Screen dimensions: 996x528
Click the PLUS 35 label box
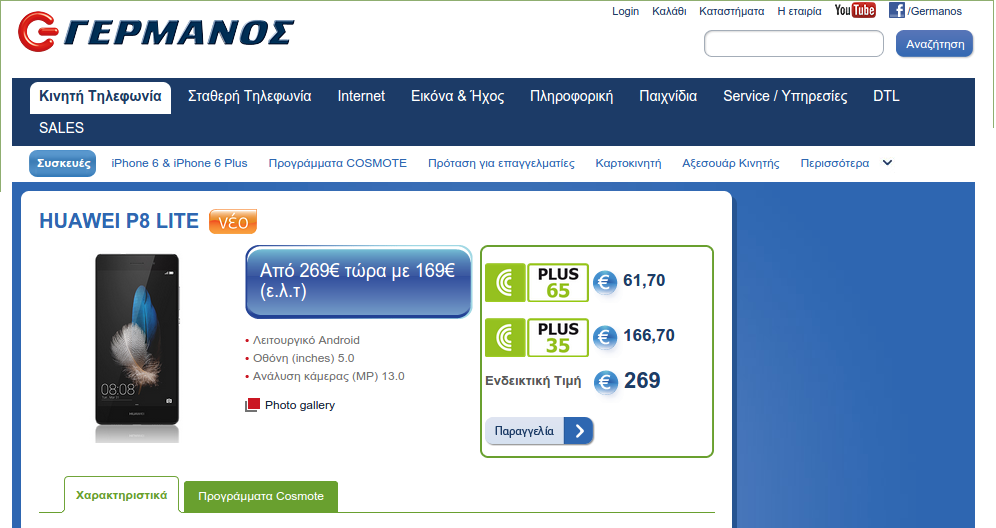[558, 337]
